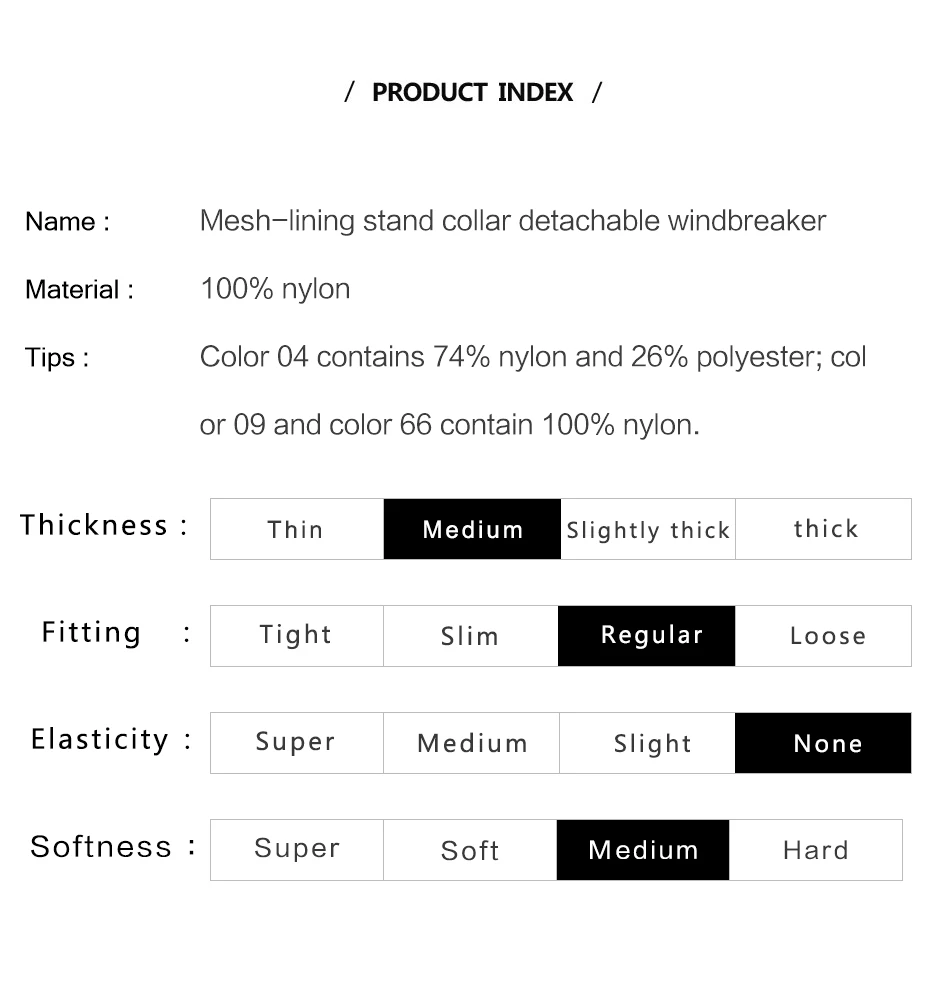Select Medium in Softness row
Viewport: 930px width, 992px height.
(x=643, y=850)
